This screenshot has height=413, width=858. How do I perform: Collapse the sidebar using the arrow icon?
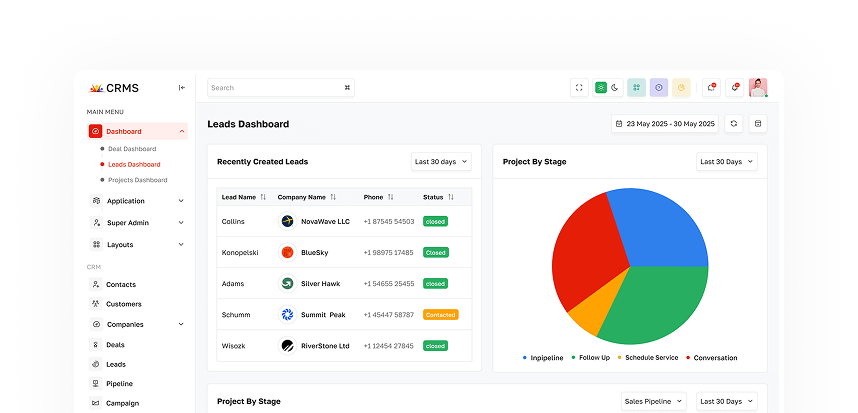(x=181, y=87)
